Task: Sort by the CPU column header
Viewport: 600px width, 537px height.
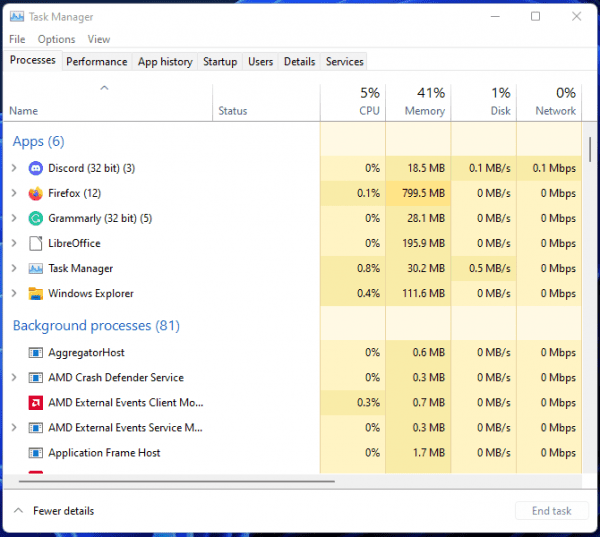Action: pos(353,103)
